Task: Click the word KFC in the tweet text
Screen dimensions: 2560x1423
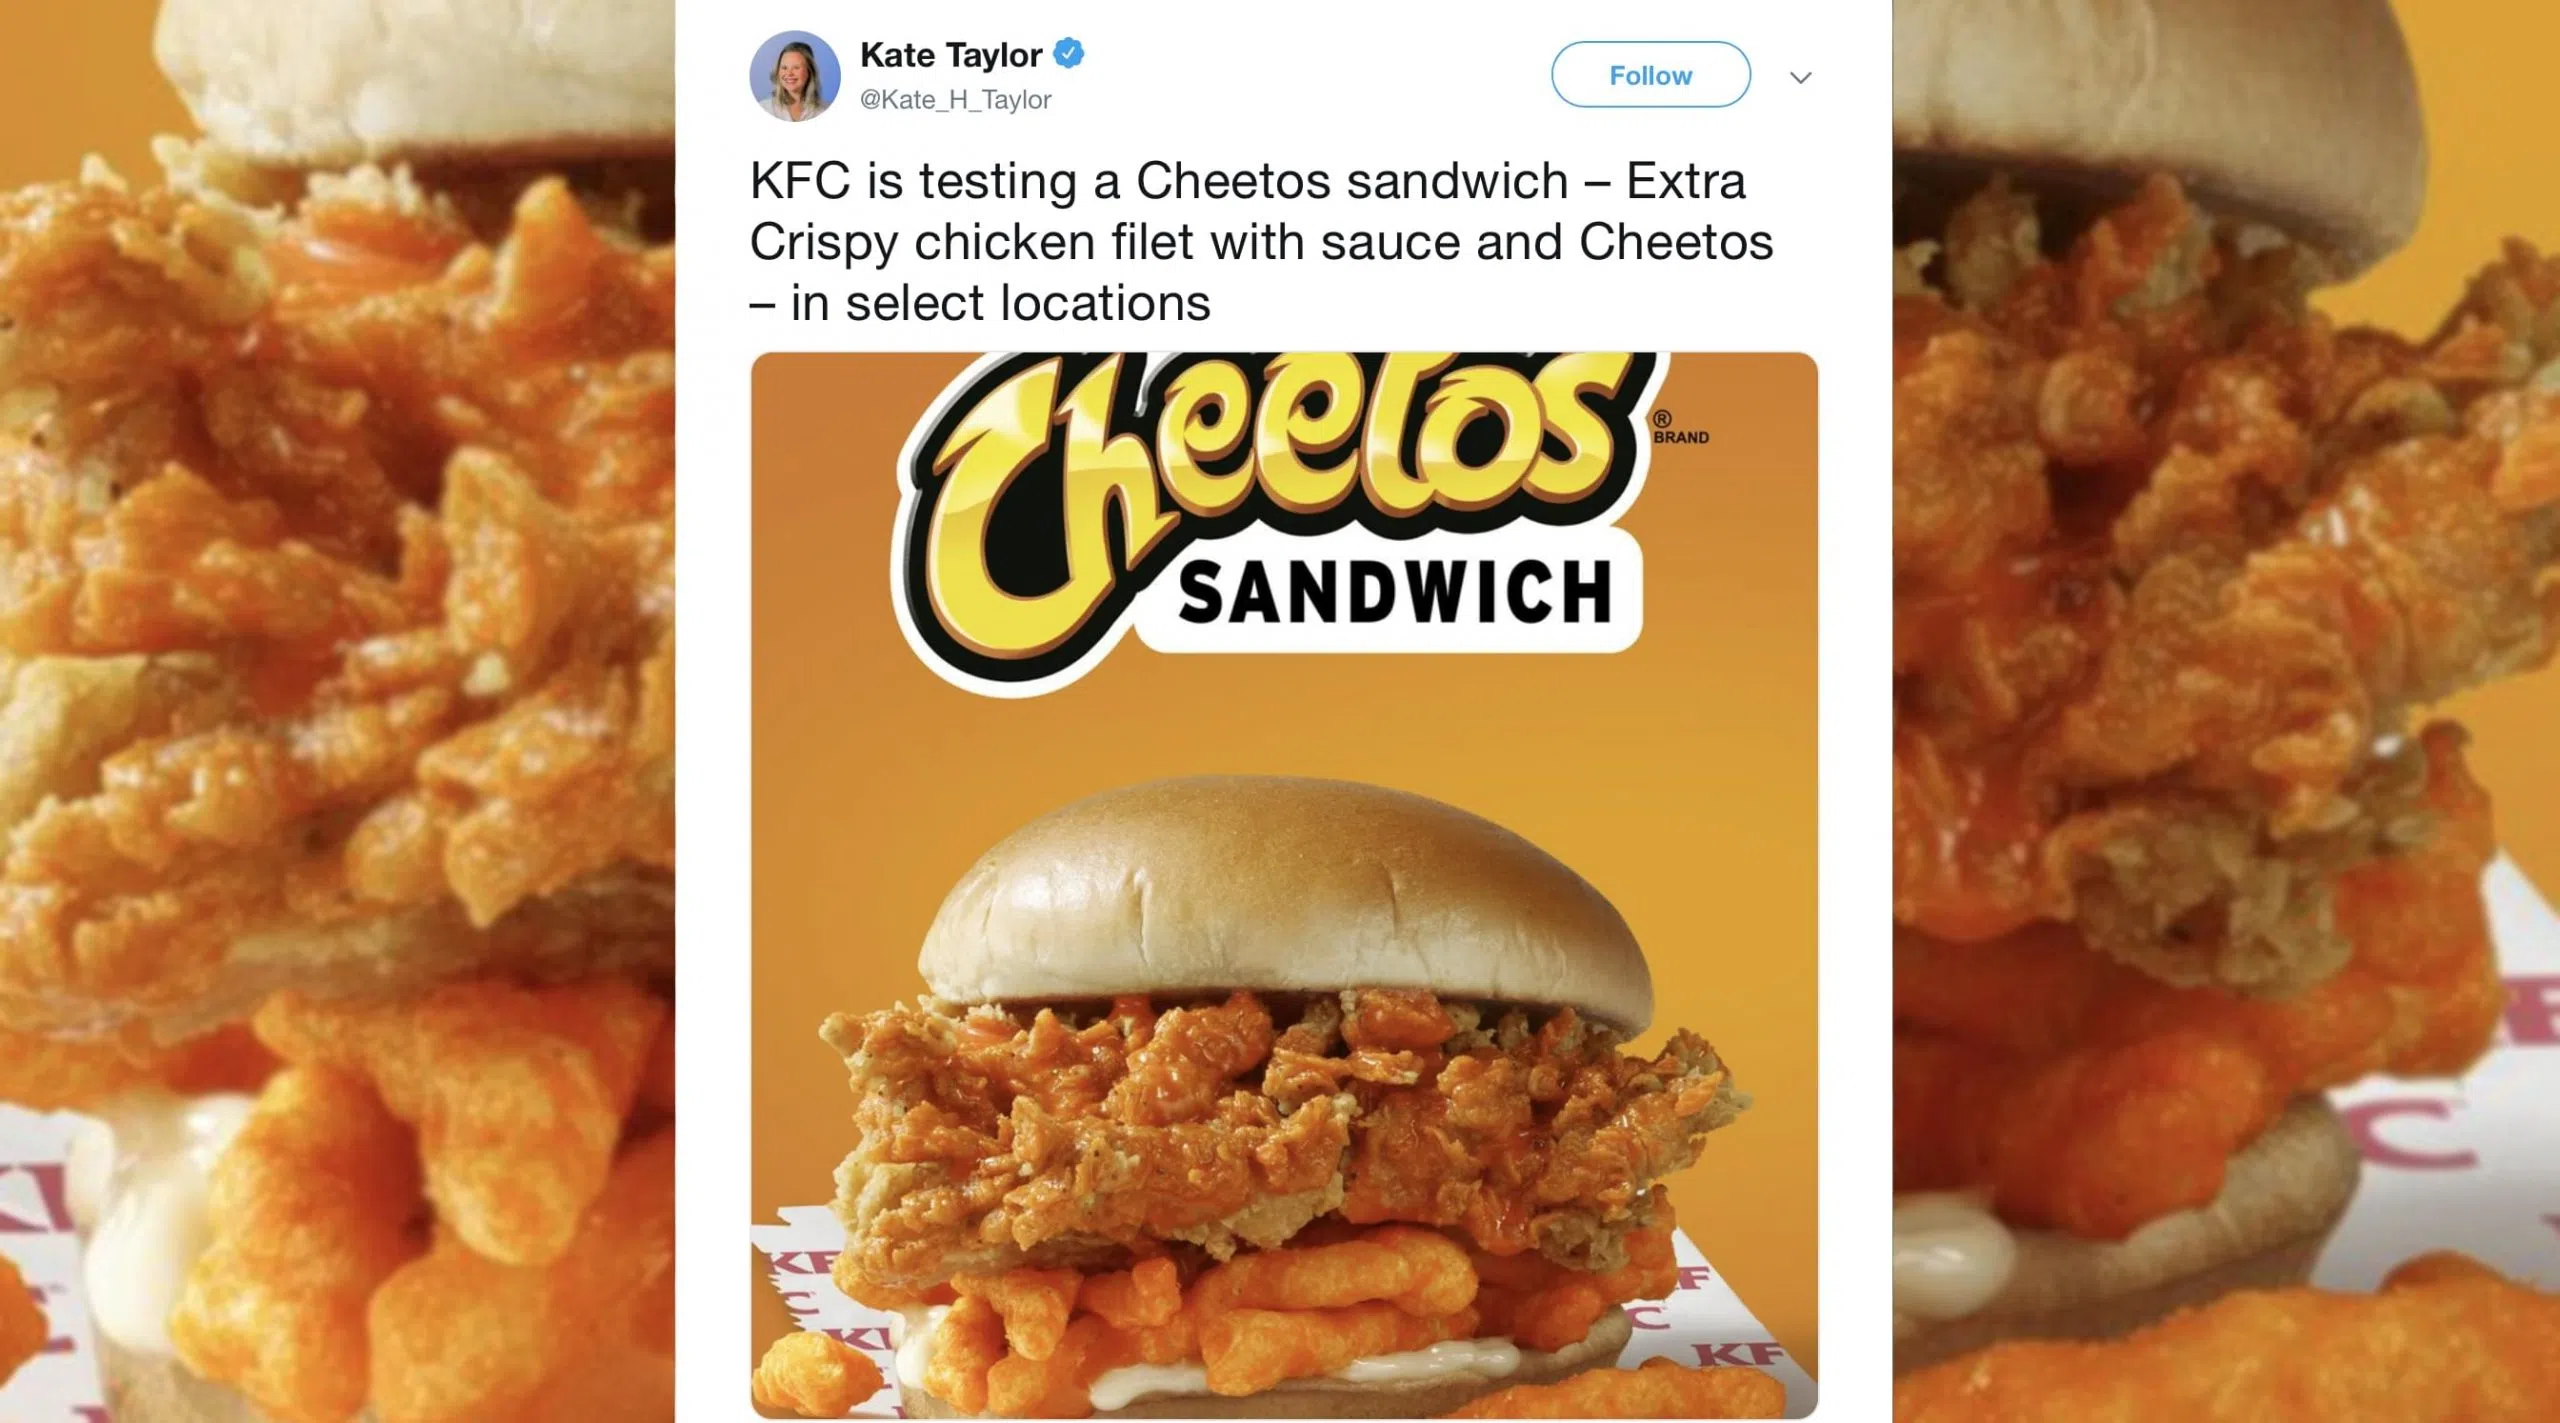Action: 800,182
